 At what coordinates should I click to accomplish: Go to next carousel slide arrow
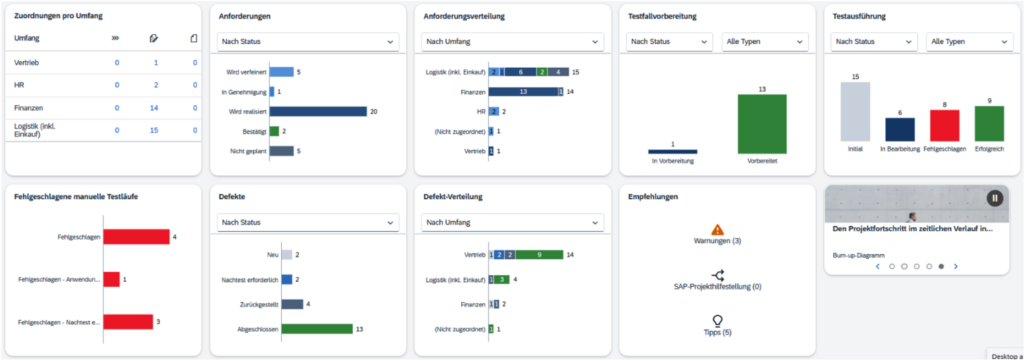pos(955,266)
